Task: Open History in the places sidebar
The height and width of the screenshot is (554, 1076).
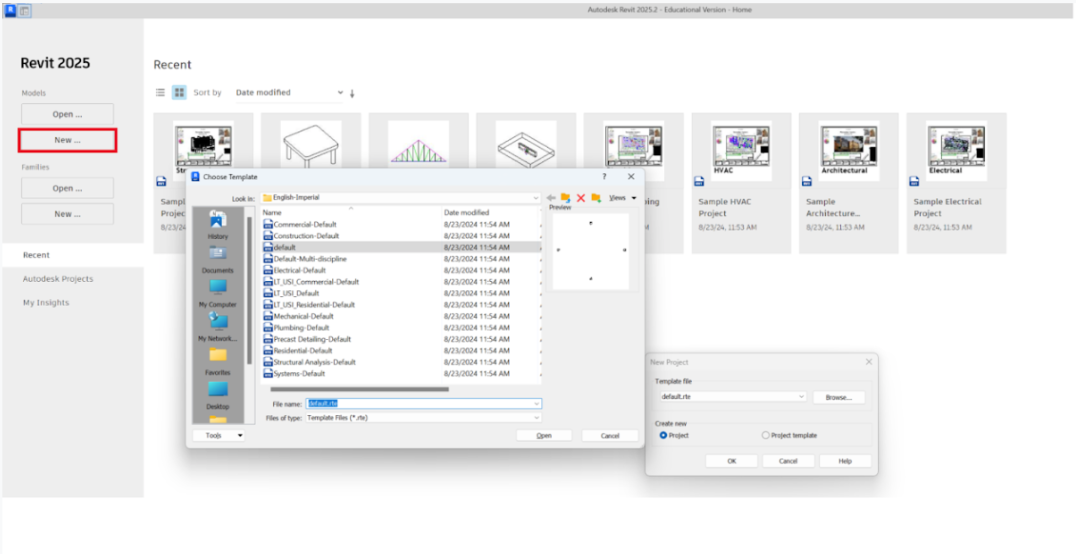Action: tap(218, 225)
